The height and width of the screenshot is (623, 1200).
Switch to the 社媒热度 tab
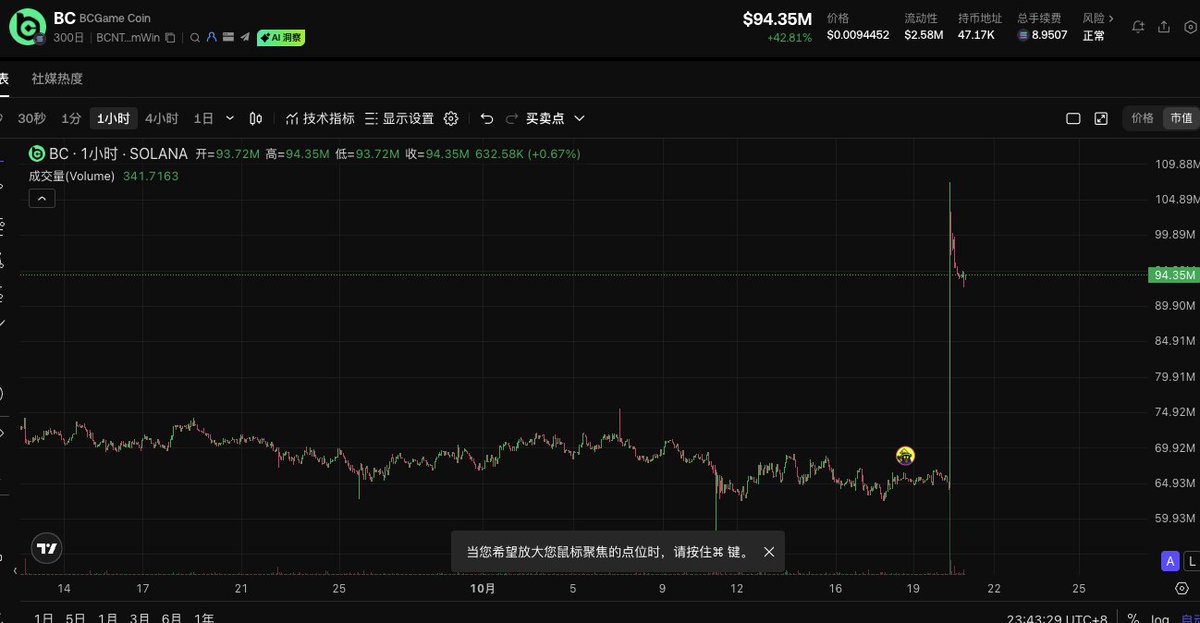pyautogui.click(x=57, y=78)
